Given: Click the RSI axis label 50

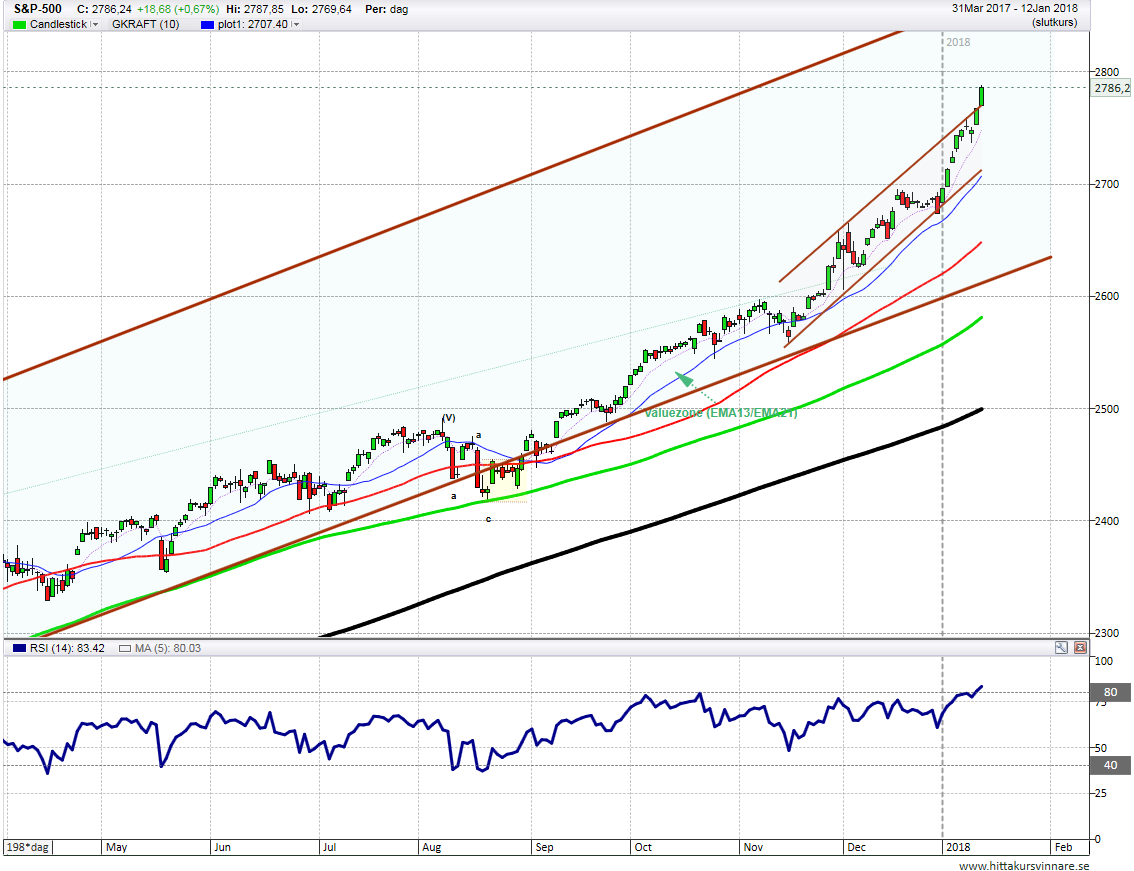Looking at the screenshot, I should tap(1101, 749).
